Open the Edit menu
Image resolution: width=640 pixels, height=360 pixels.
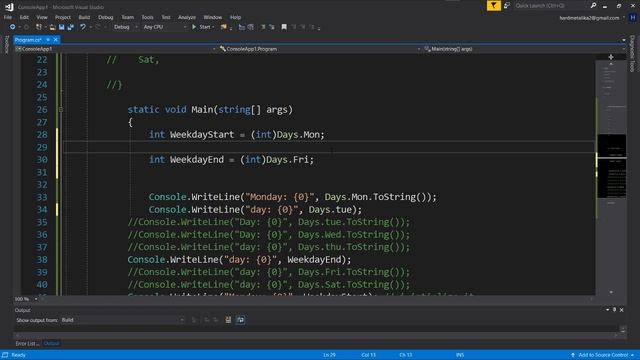click(24, 17)
